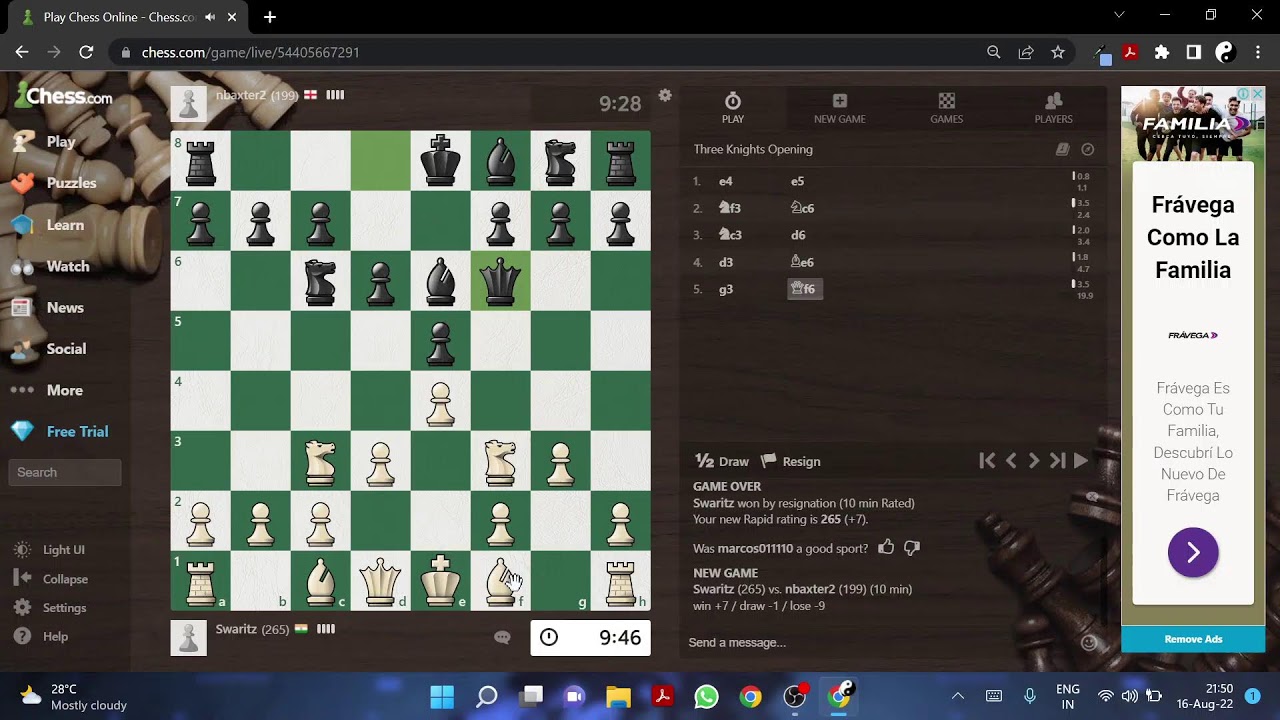Focus the sidebar Search field

pos(65,472)
